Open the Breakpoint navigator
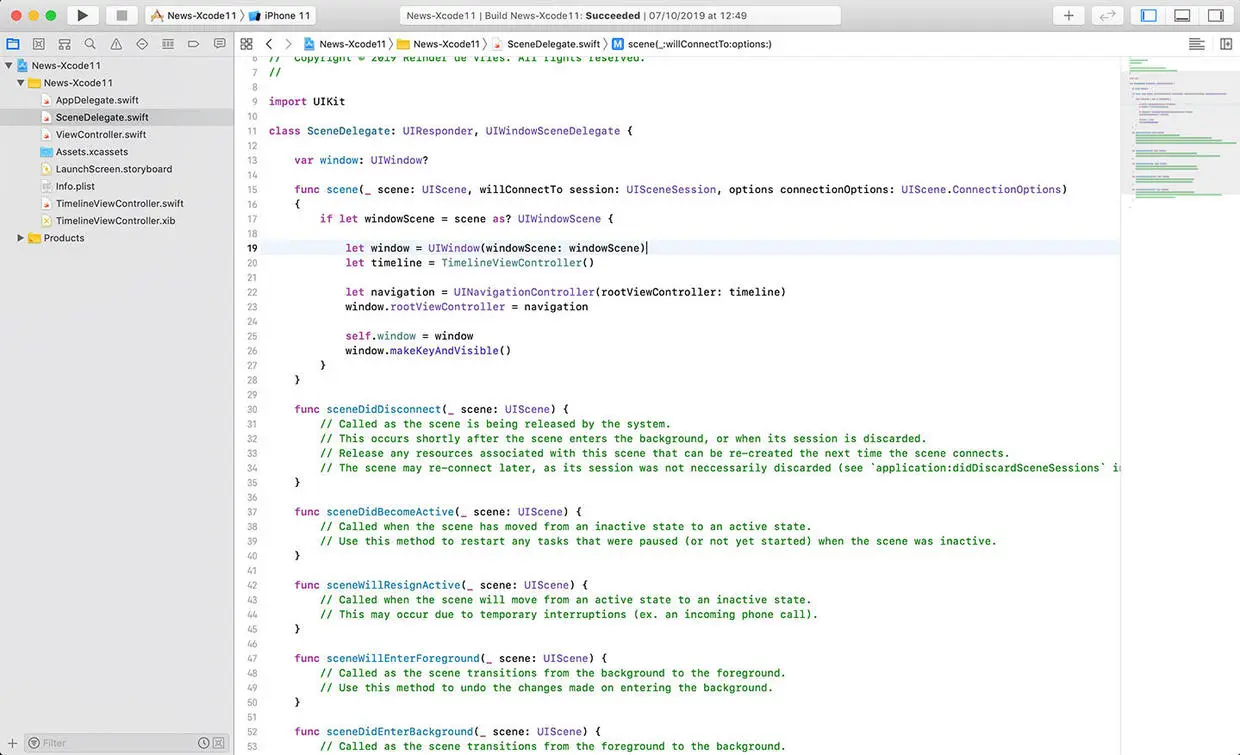1240x755 pixels. 194,44
